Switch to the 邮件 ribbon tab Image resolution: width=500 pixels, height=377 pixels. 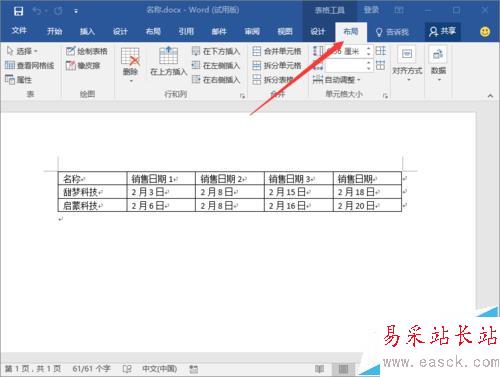[x=219, y=31]
